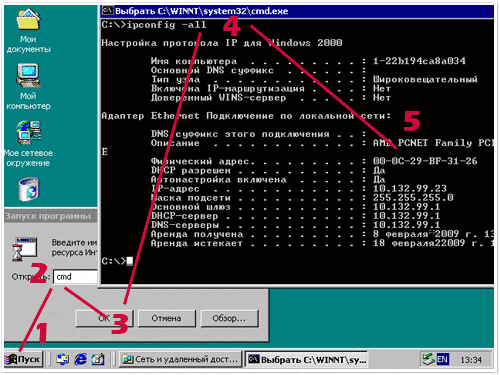This screenshot has height=375, width=500.
Task: Click the Пуск start button
Action: tap(23, 359)
